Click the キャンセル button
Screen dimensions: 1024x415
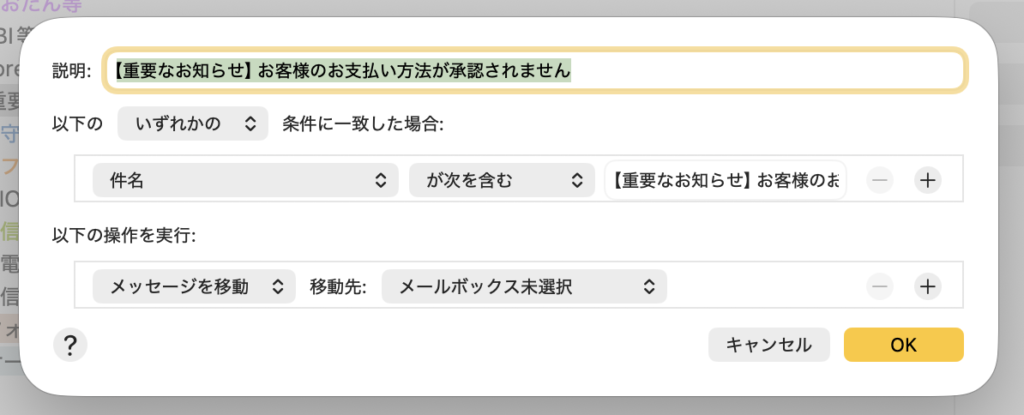(768, 344)
